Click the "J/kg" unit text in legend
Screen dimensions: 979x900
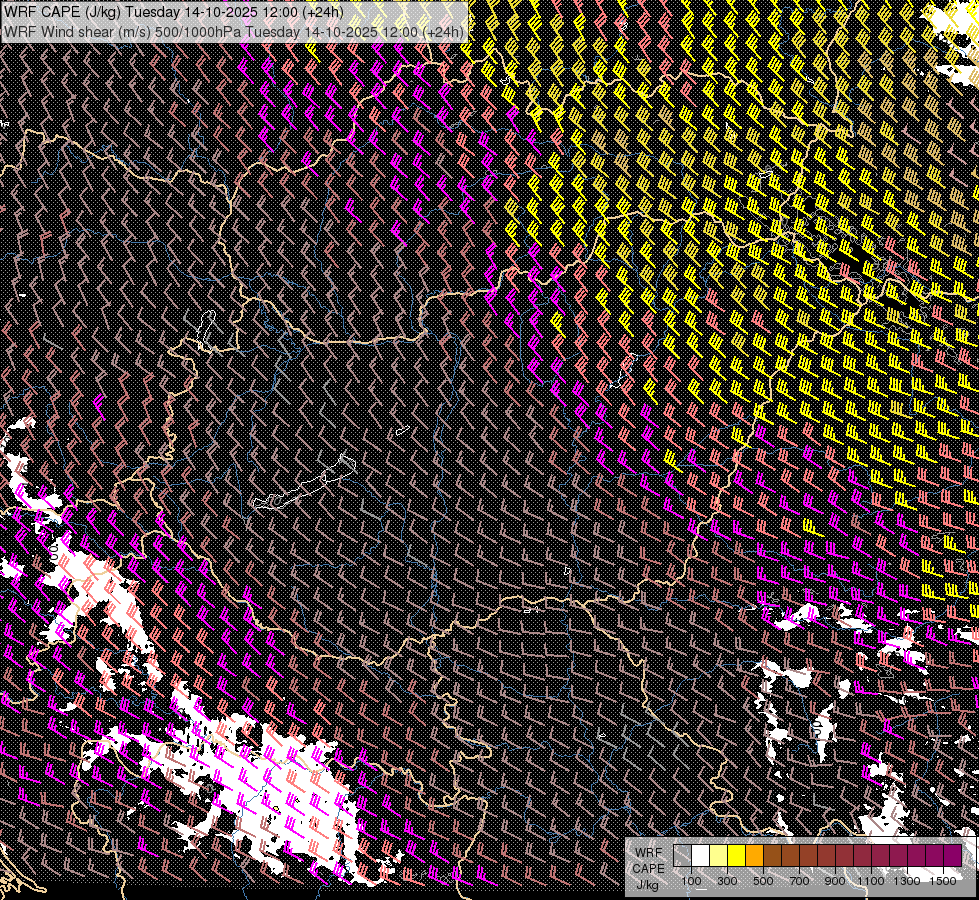pos(647,884)
